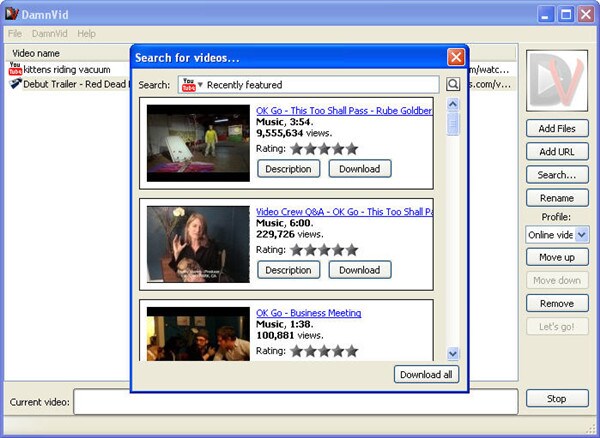This screenshot has height=438, width=600.
Task: Click the 9,555,634 views text
Action: coord(294,133)
